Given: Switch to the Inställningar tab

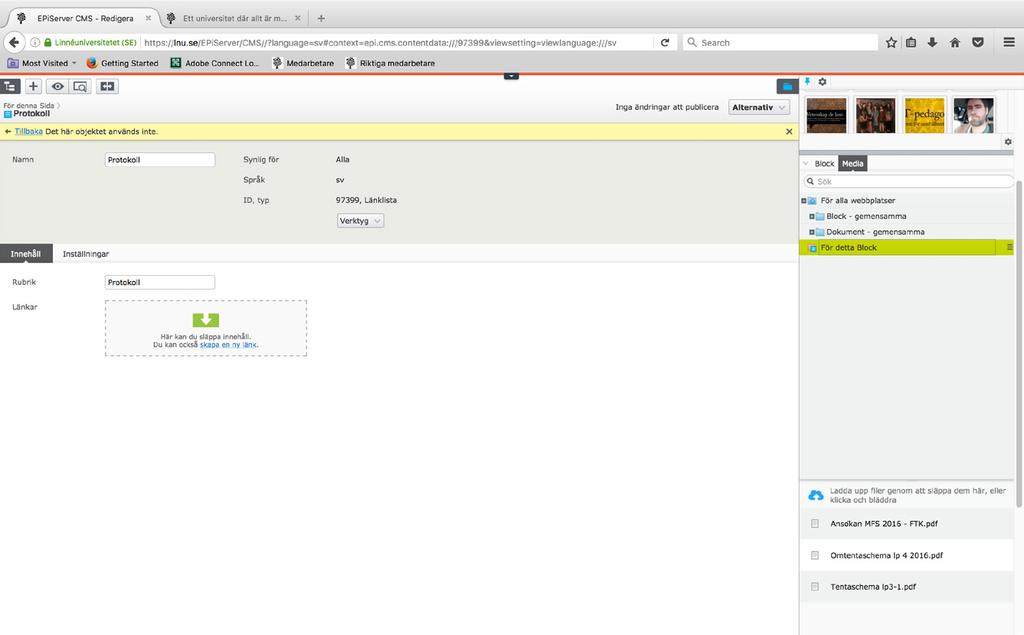Looking at the screenshot, I should pyautogui.click(x=86, y=253).
